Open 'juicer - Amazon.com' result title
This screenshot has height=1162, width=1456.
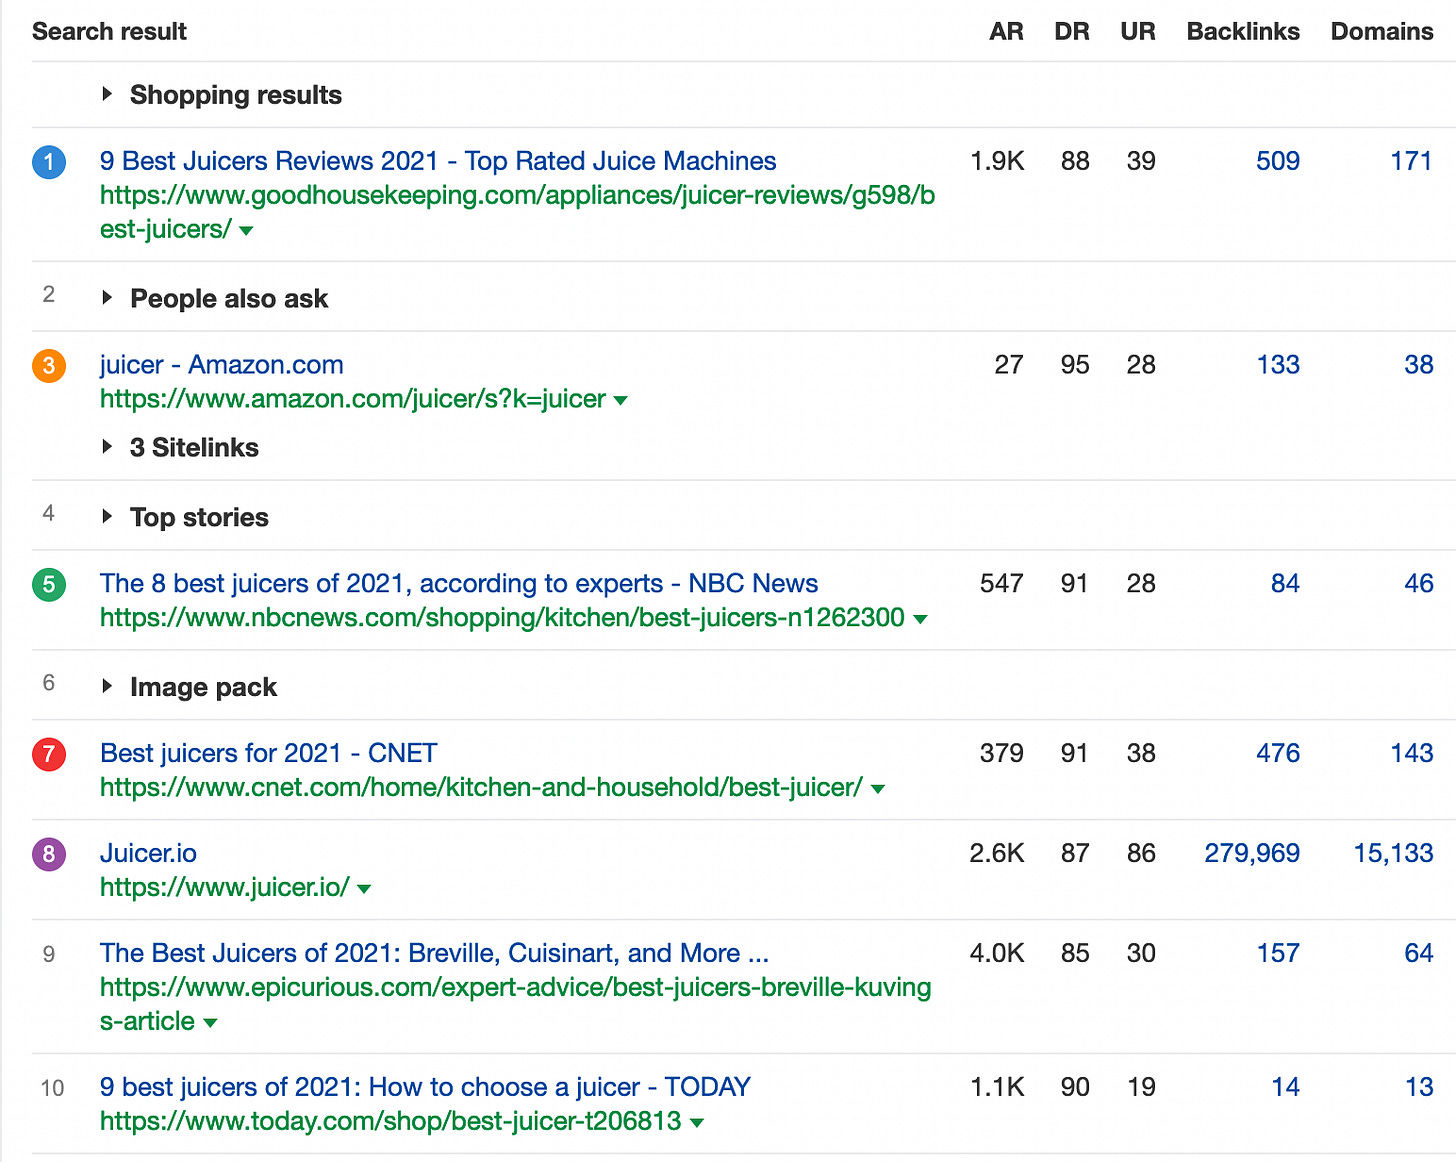click(222, 365)
